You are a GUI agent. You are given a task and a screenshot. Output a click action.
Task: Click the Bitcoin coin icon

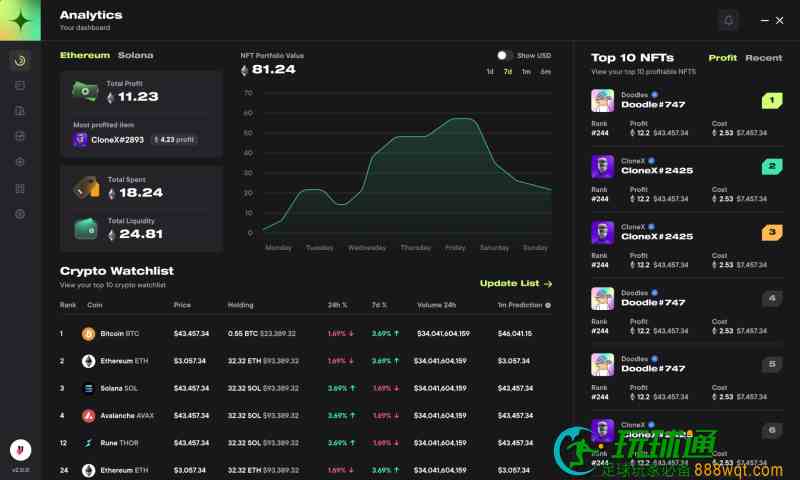(88, 334)
